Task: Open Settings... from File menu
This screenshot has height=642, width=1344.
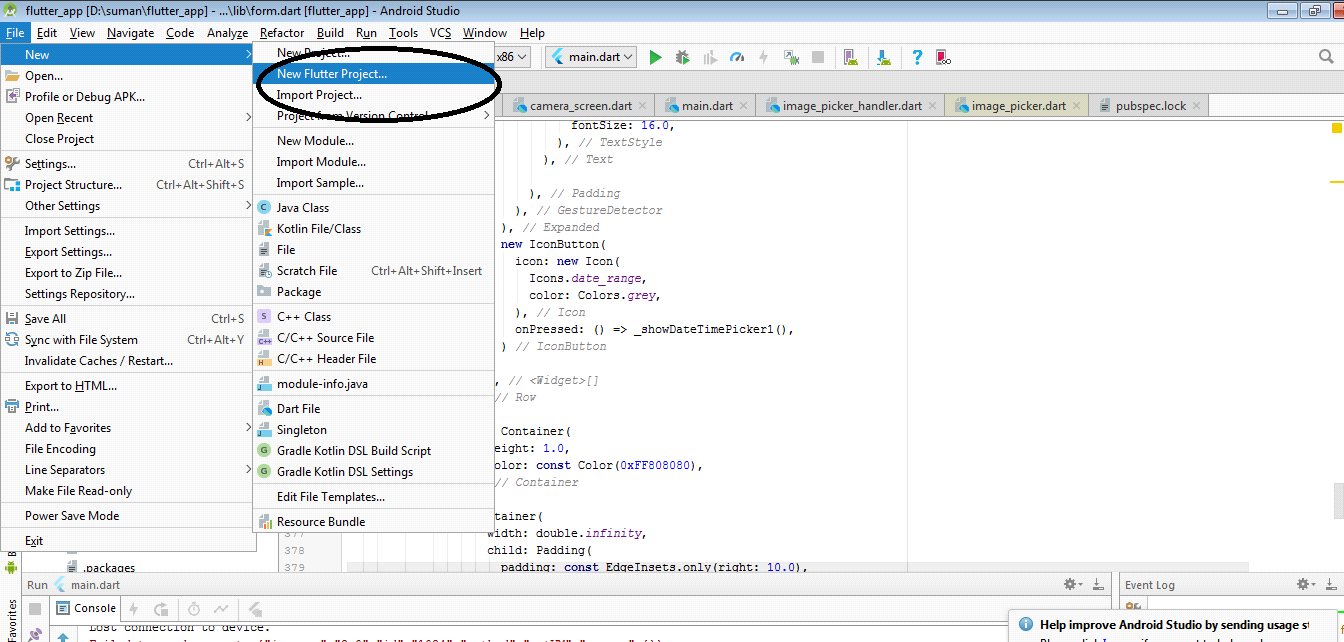Action: click(x=126, y=163)
